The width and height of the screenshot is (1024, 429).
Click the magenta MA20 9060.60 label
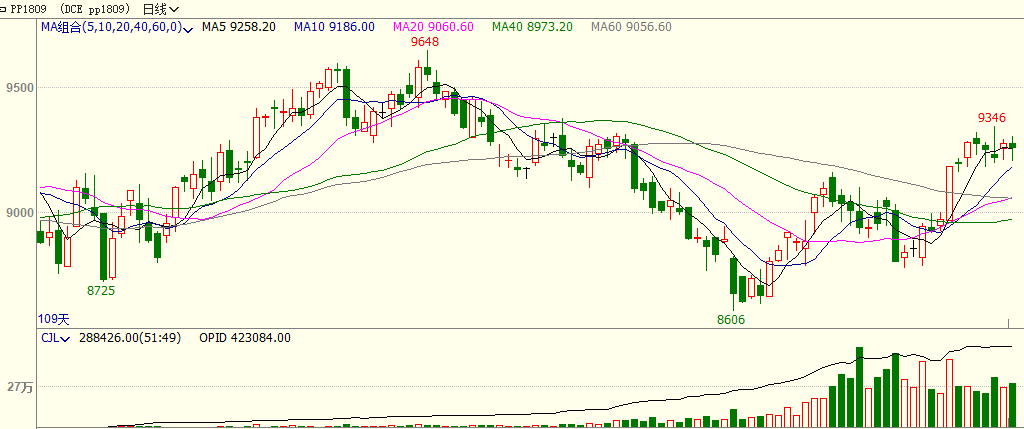tap(432, 27)
